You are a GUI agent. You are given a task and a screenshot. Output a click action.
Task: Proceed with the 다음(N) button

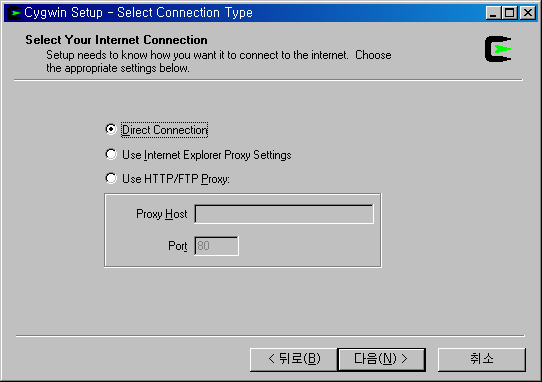click(x=381, y=360)
